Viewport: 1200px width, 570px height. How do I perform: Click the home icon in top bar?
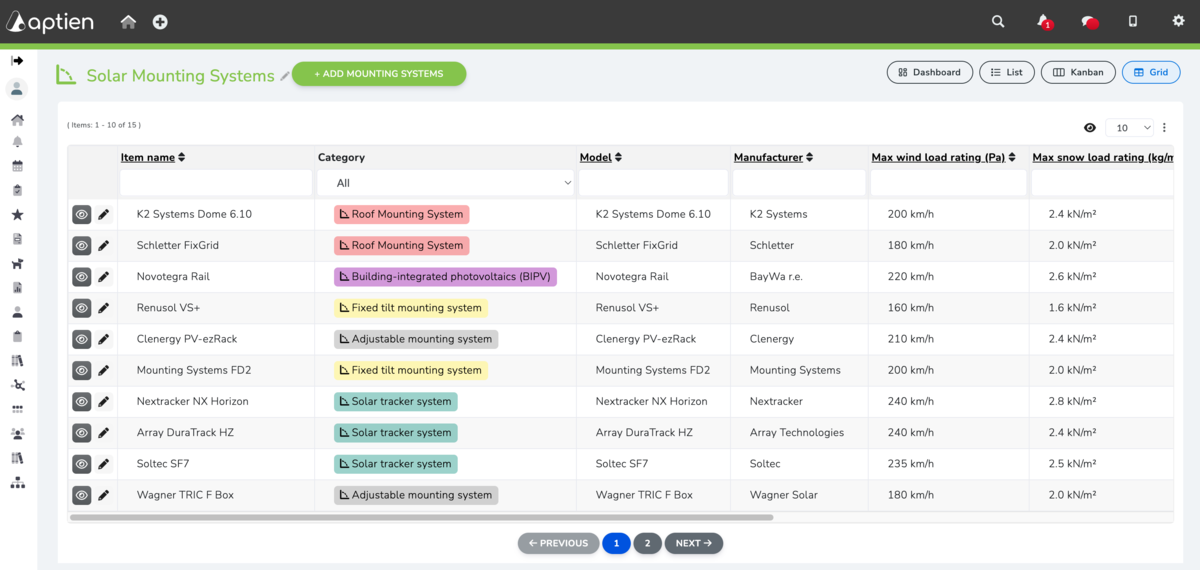[128, 22]
